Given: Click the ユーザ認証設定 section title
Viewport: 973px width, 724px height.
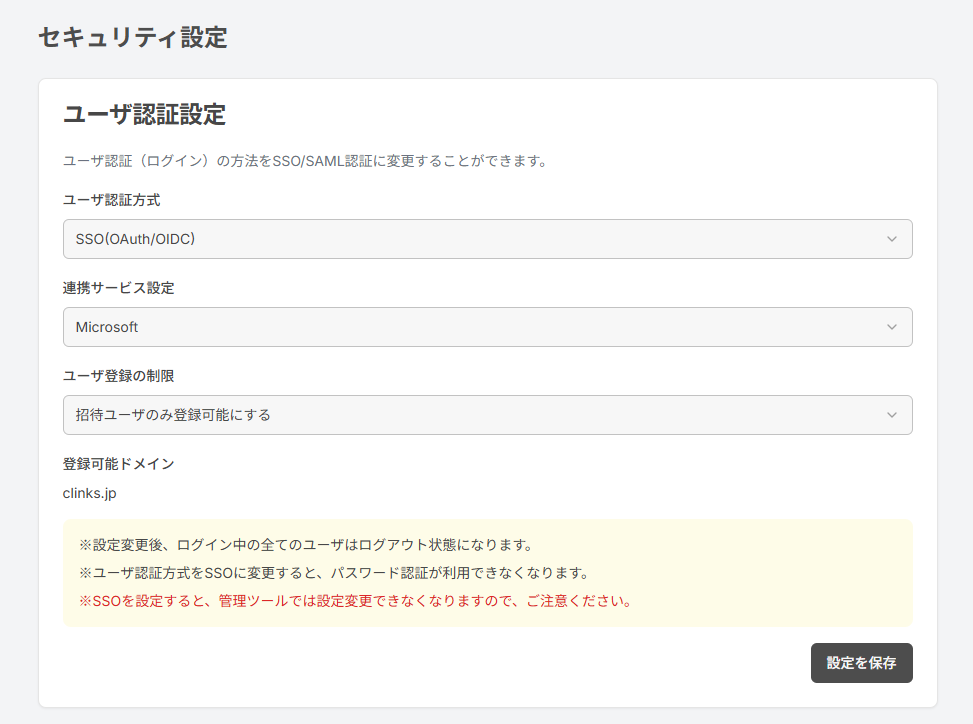Looking at the screenshot, I should click(x=128, y=116).
